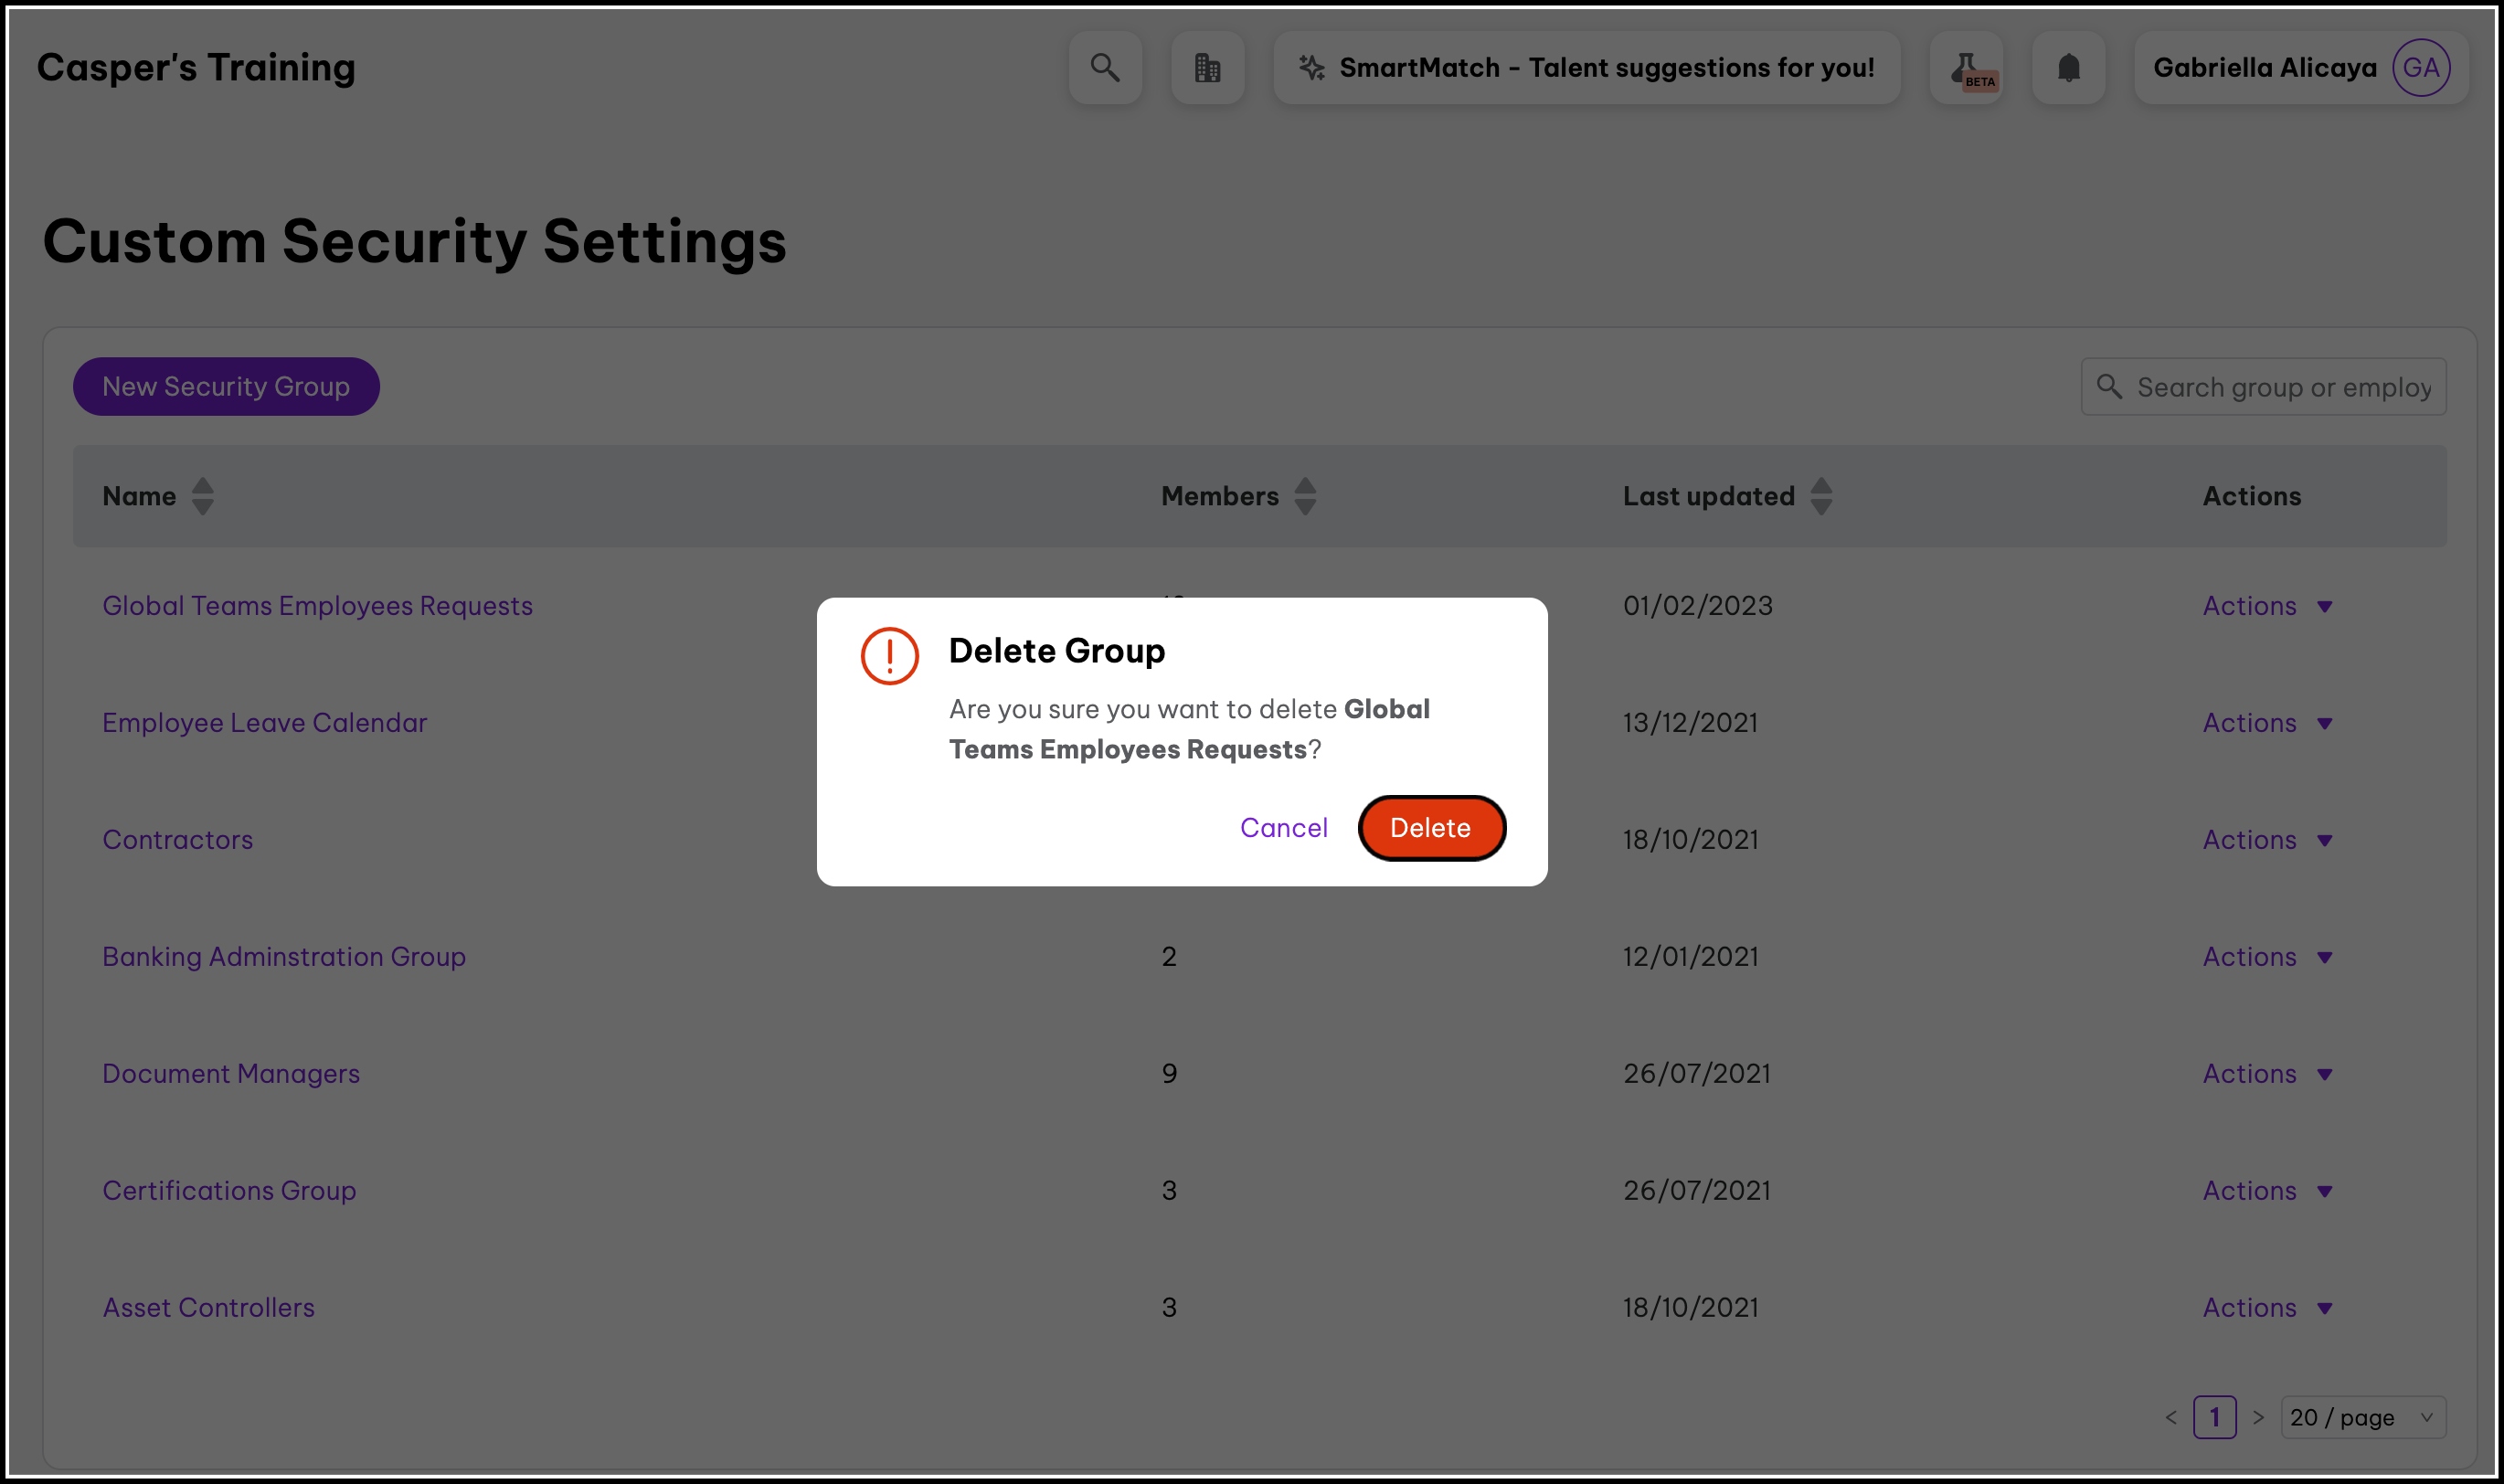The height and width of the screenshot is (1484, 2504).
Task: Sort table by Name column
Action: point(202,496)
